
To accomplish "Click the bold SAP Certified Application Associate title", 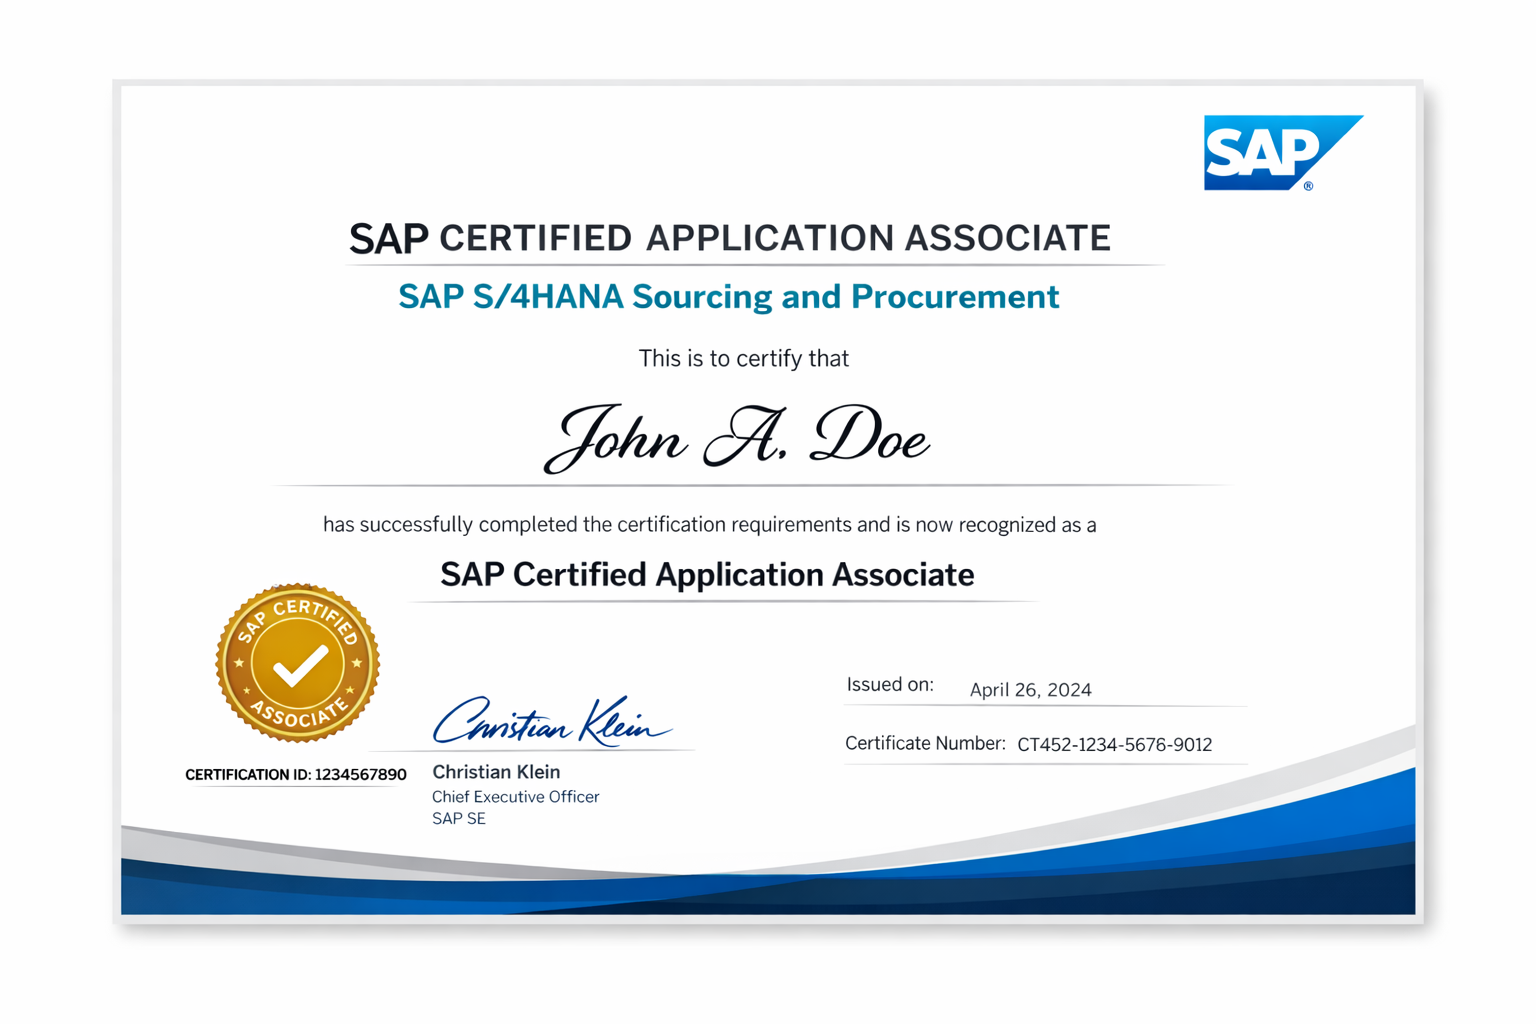I will point(707,575).
